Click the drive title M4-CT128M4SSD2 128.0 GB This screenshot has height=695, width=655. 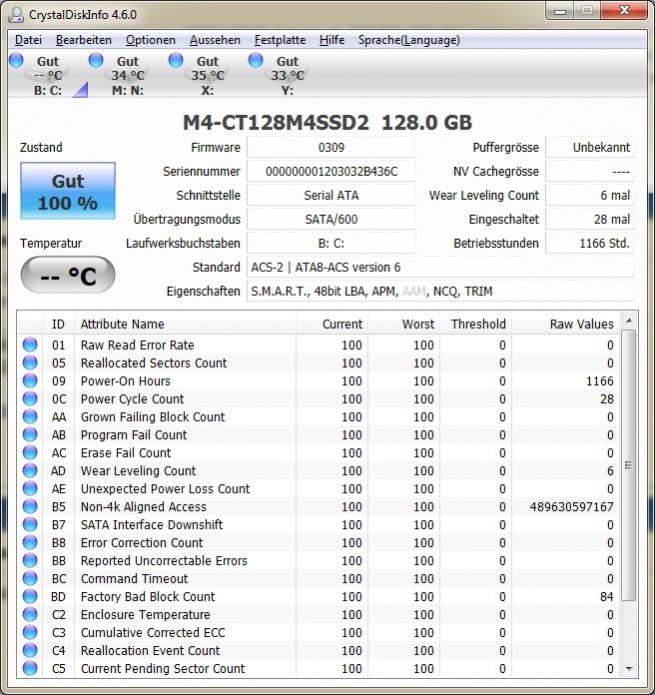[x=328, y=122]
